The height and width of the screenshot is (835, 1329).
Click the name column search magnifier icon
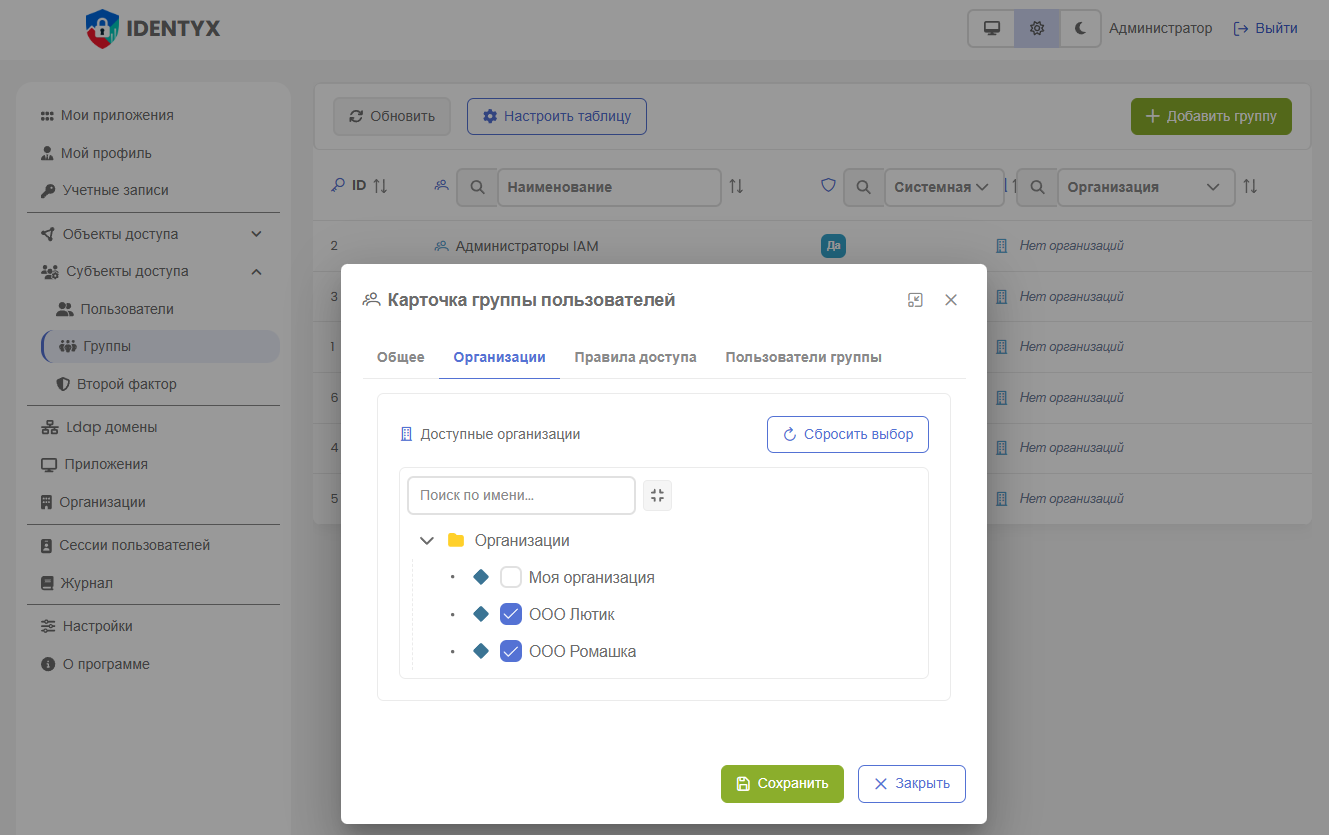(x=478, y=187)
